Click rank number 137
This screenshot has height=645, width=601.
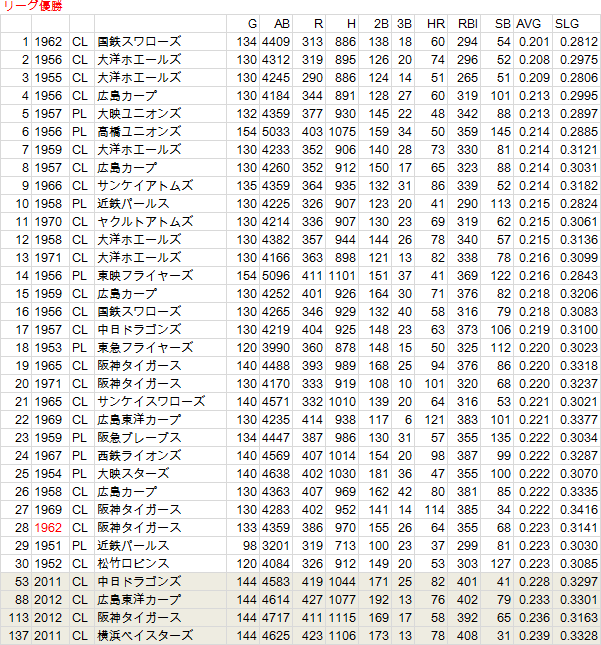(19, 636)
